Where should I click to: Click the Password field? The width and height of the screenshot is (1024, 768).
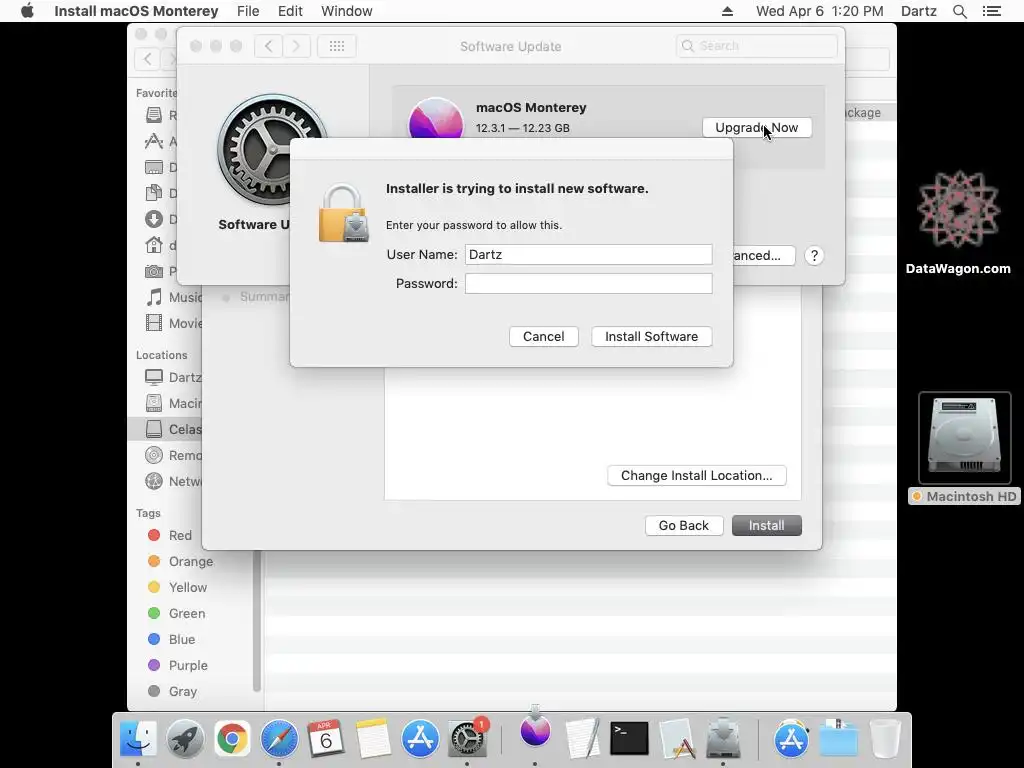(x=588, y=283)
